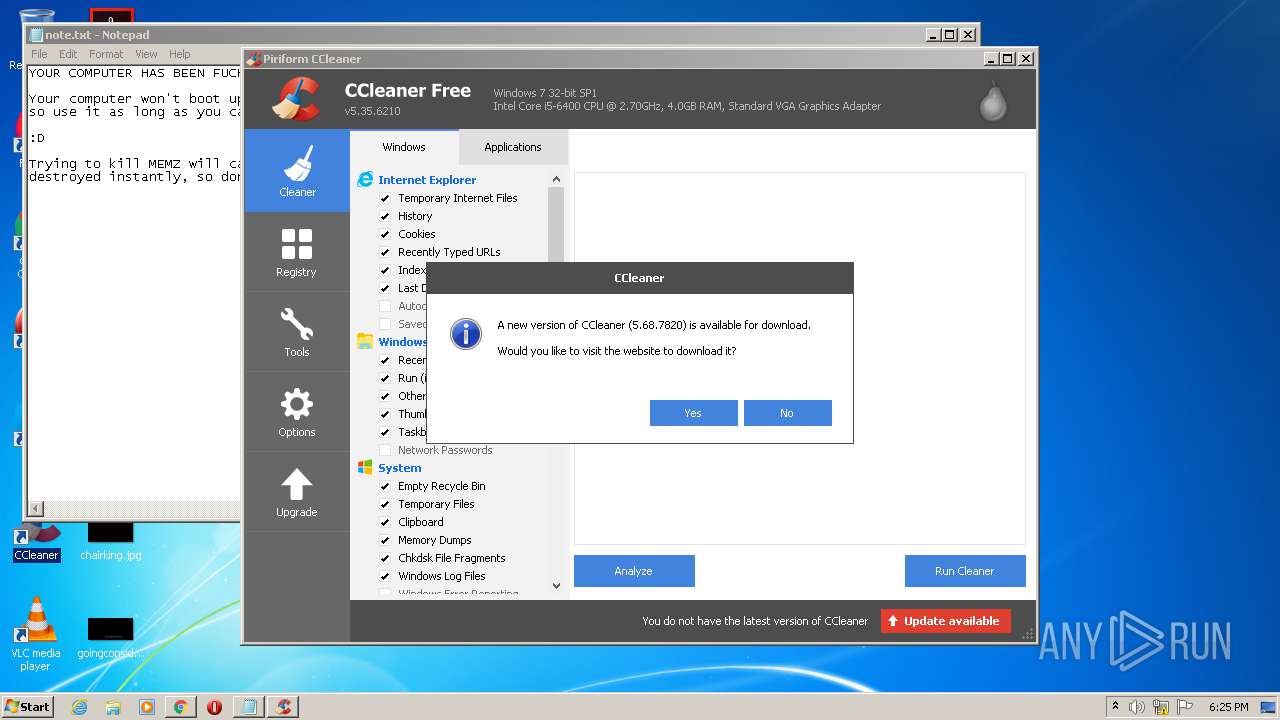Switch to CCleaner via taskbar icon
The image size is (1280, 720).
coord(283,707)
